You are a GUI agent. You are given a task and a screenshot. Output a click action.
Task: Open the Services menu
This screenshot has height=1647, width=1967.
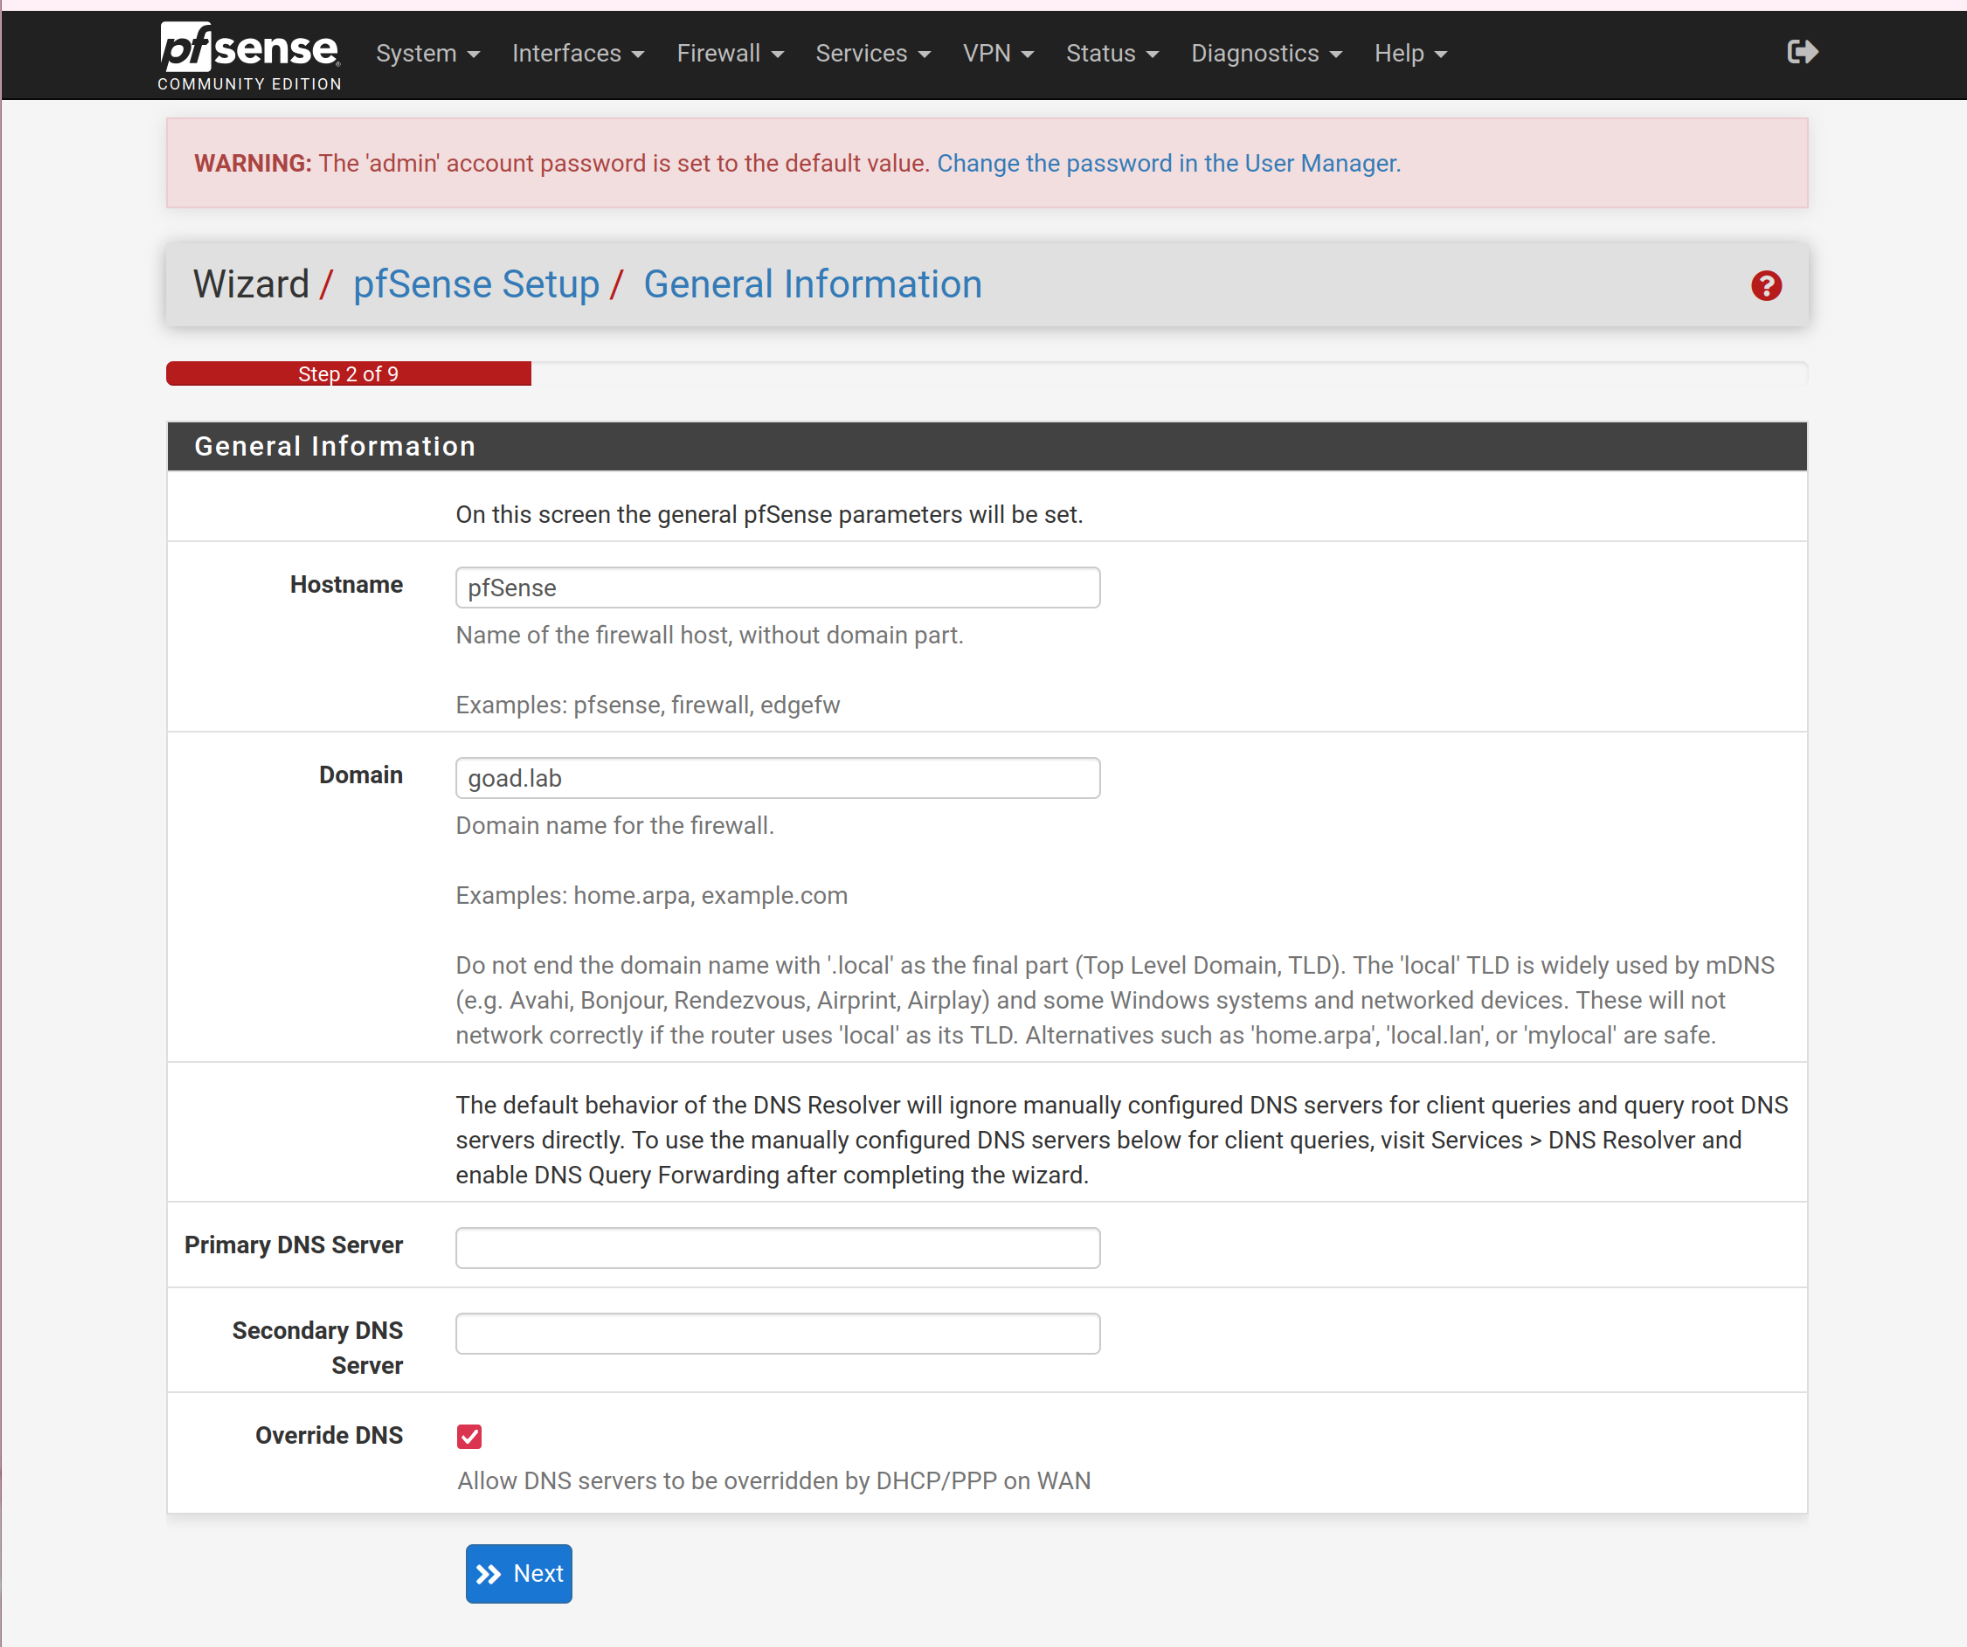click(872, 54)
